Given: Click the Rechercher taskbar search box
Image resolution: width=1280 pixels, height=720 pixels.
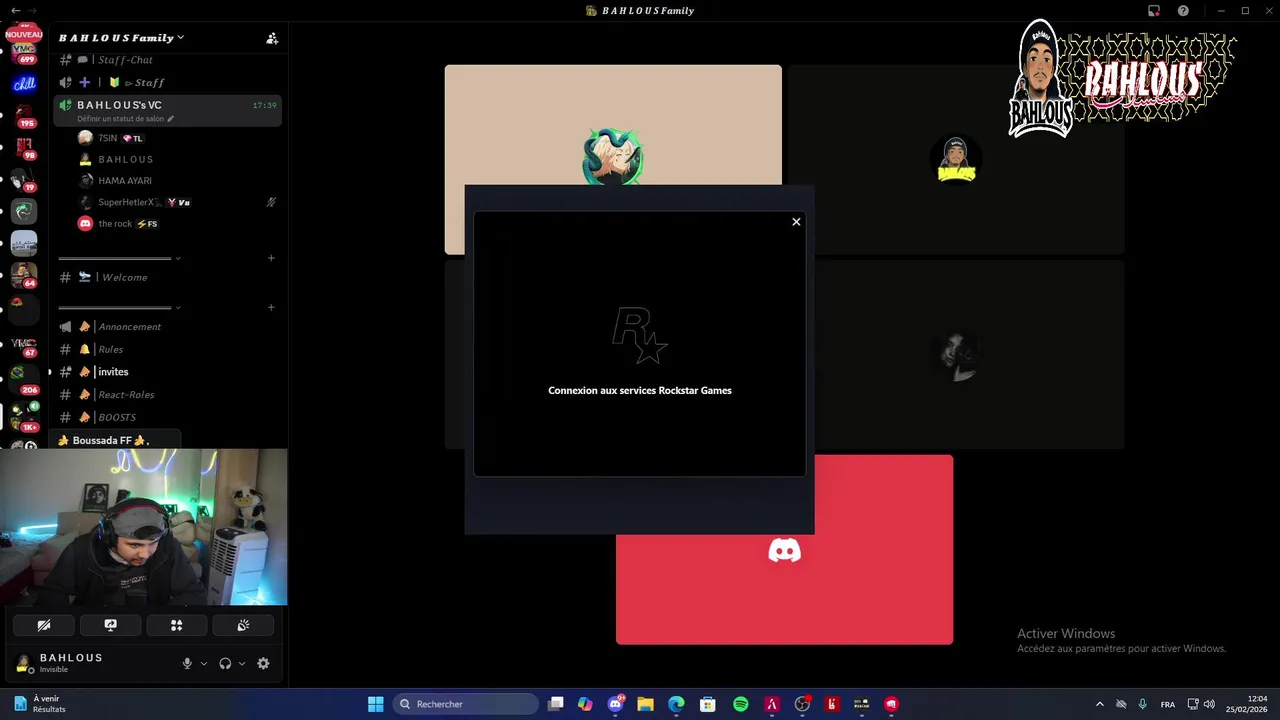Looking at the screenshot, I should [465, 704].
